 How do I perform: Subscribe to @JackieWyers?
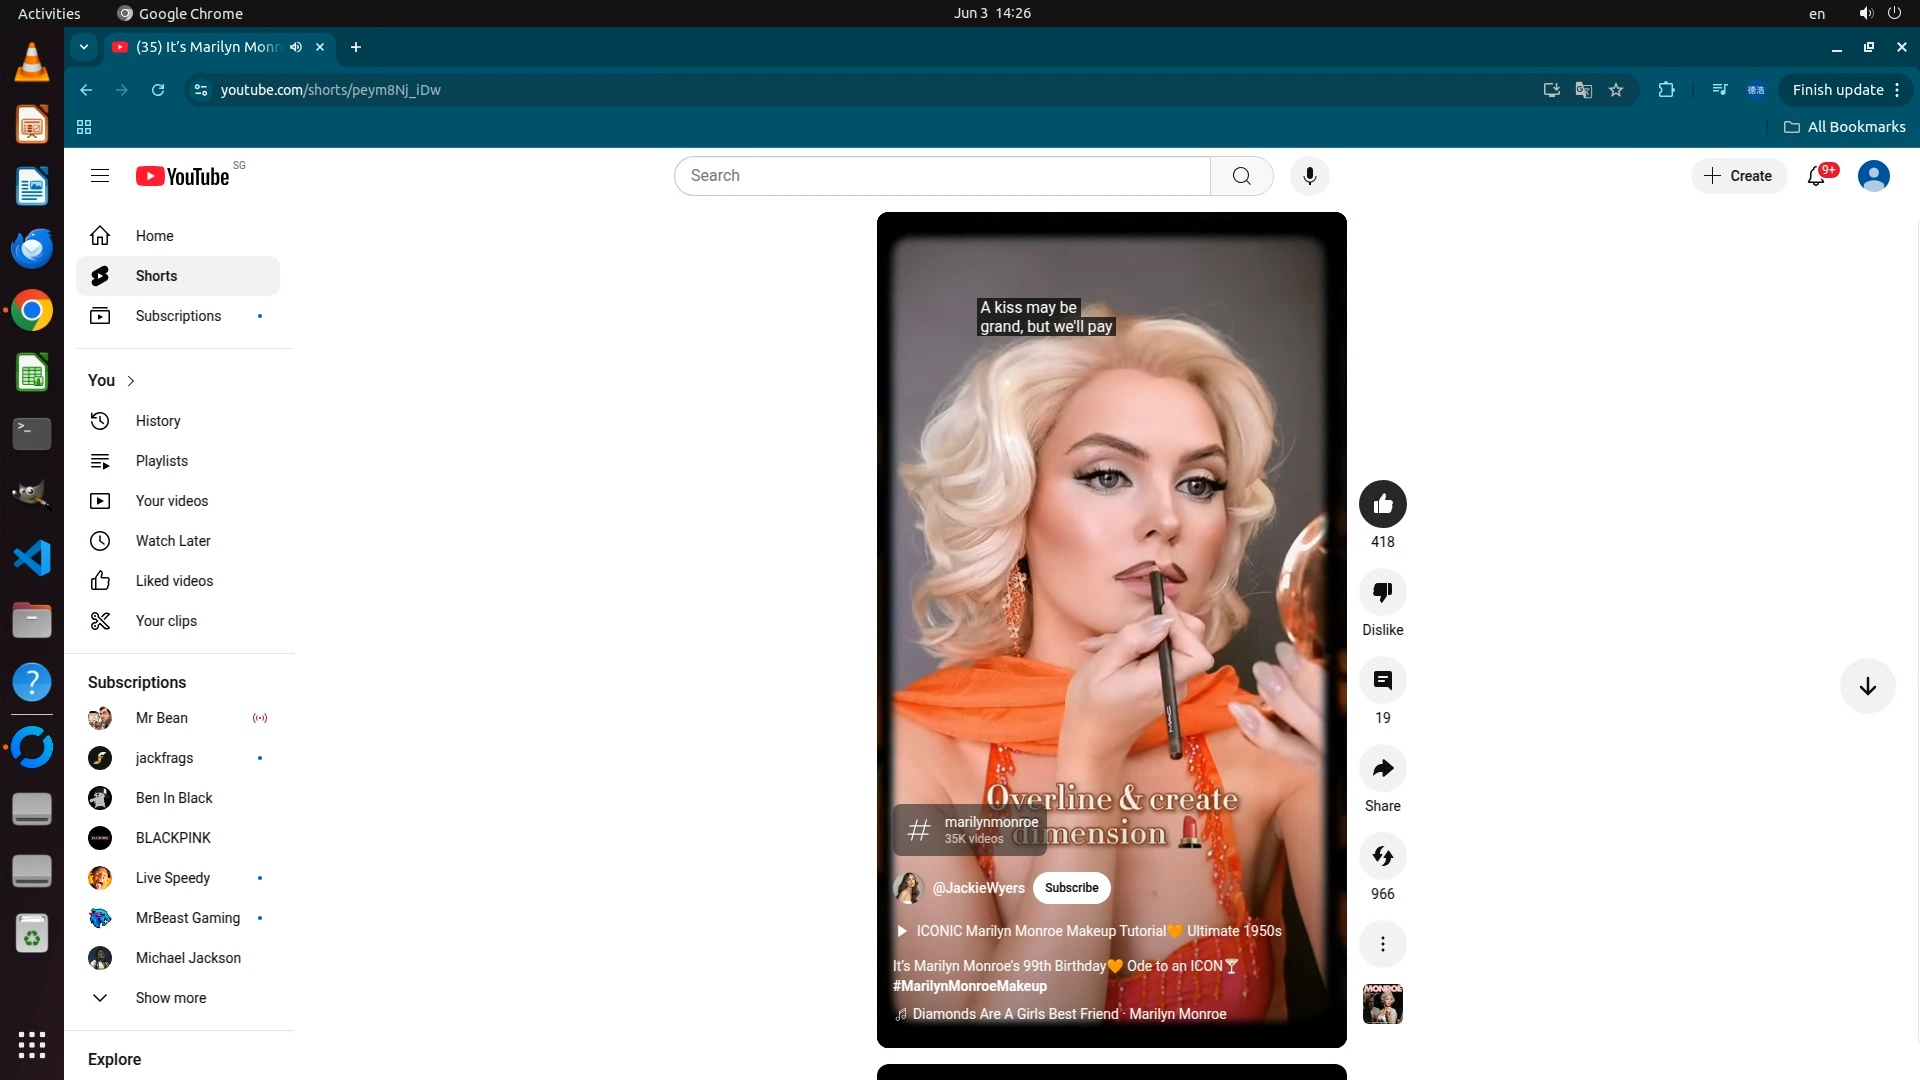point(1071,888)
